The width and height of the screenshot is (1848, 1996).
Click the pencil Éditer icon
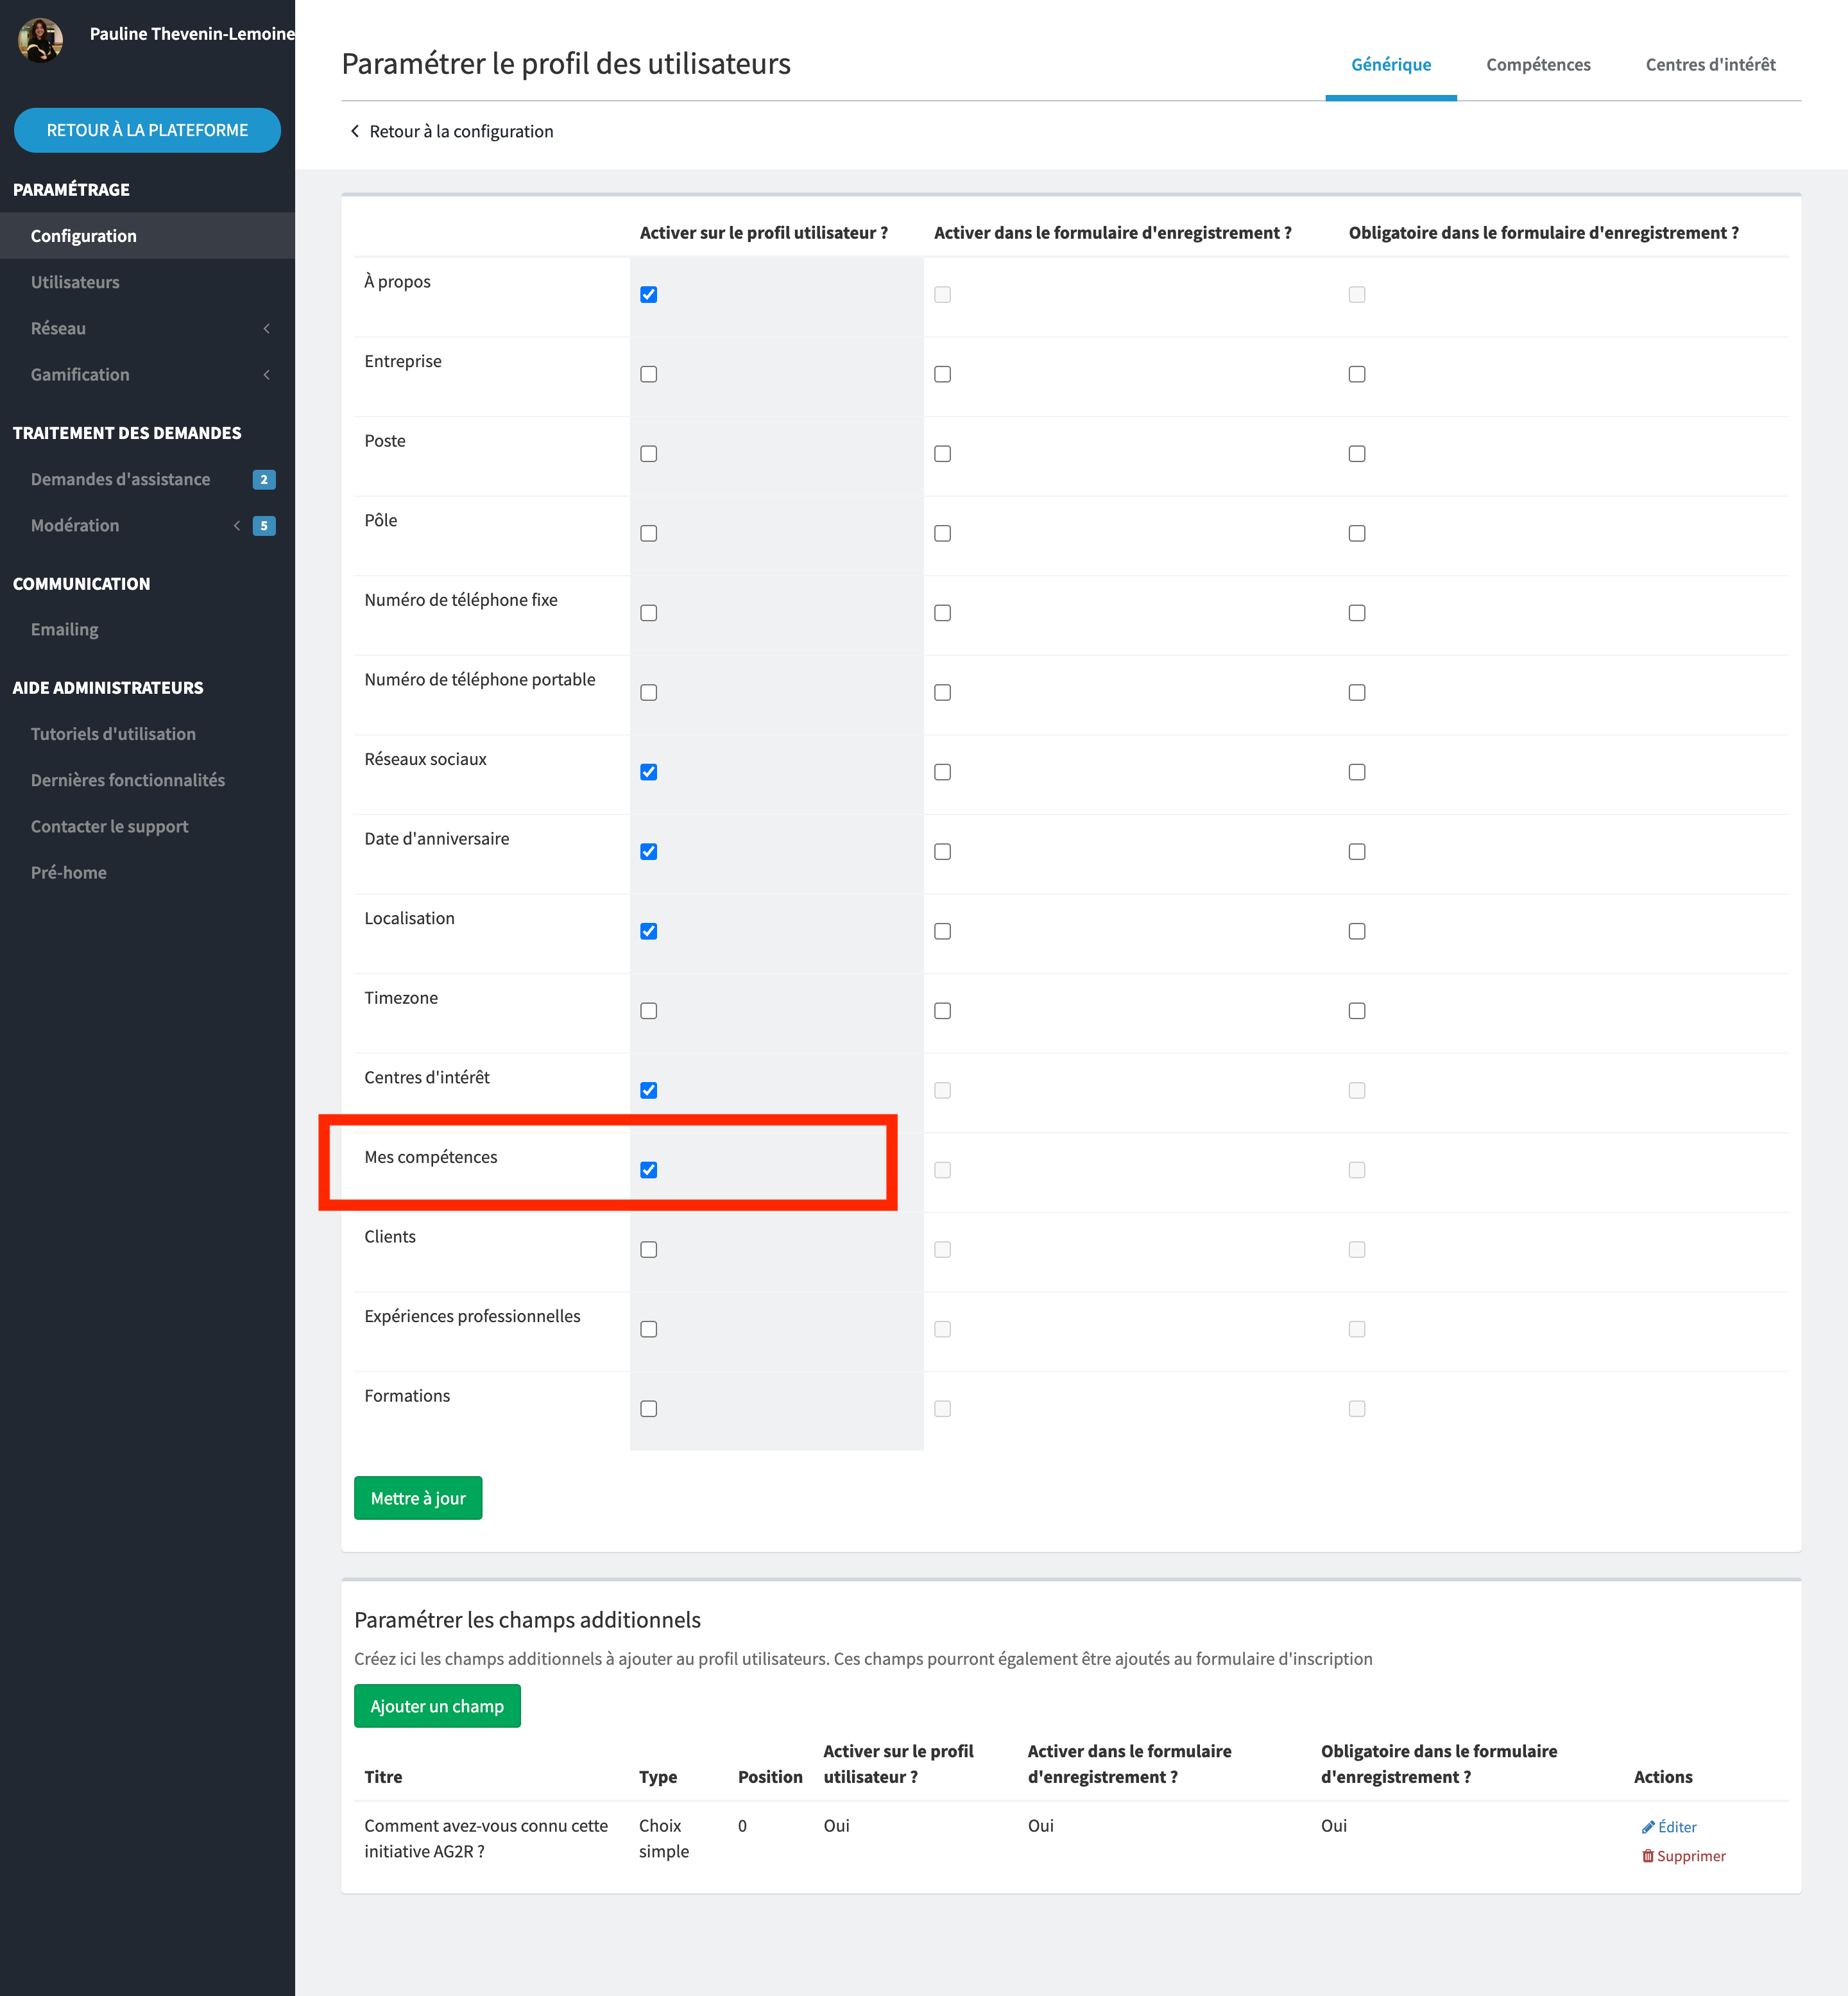pyautogui.click(x=1648, y=1827)
